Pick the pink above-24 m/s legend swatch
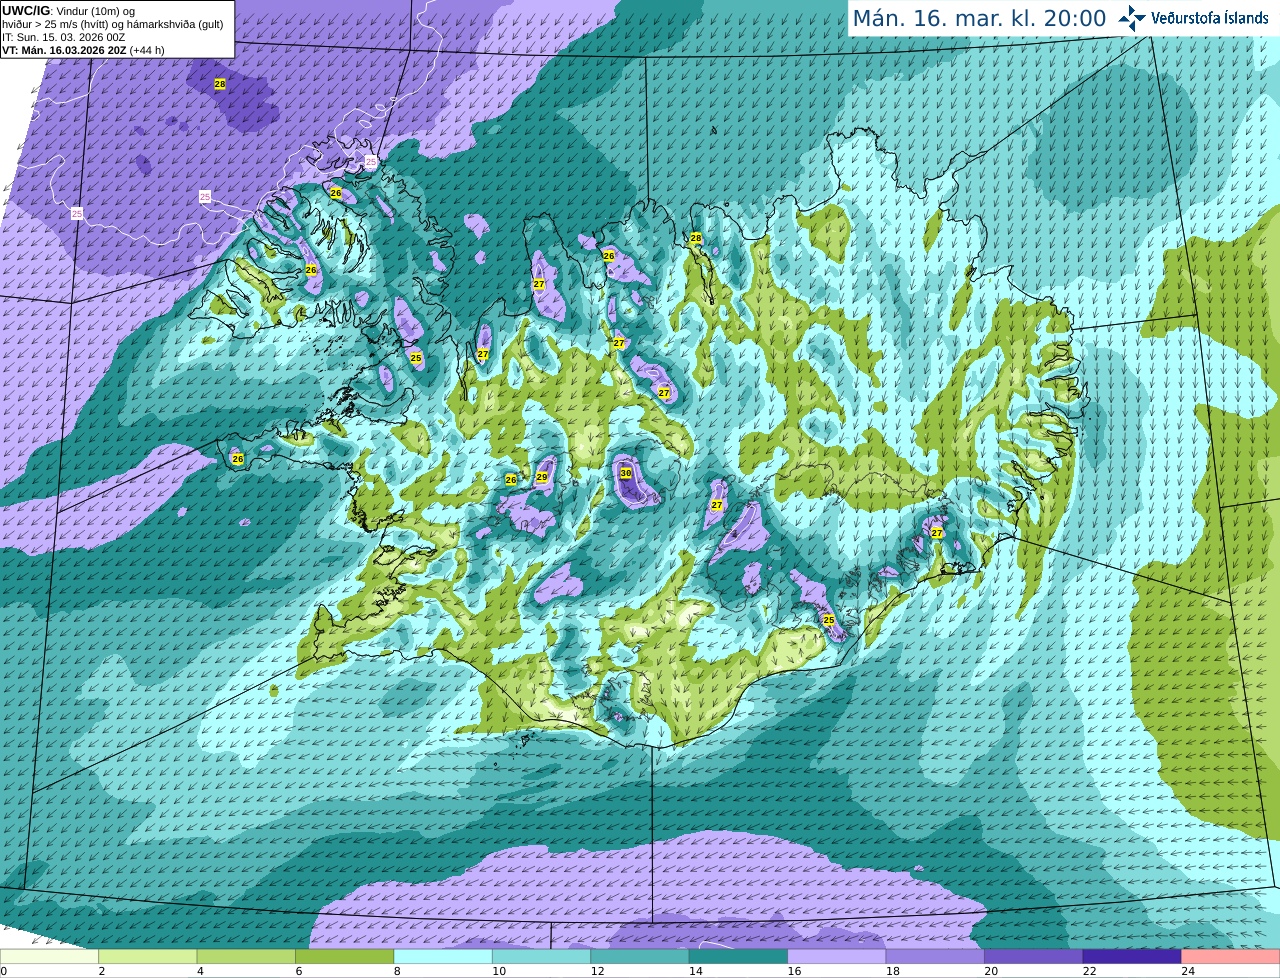 pos(1231,956)
